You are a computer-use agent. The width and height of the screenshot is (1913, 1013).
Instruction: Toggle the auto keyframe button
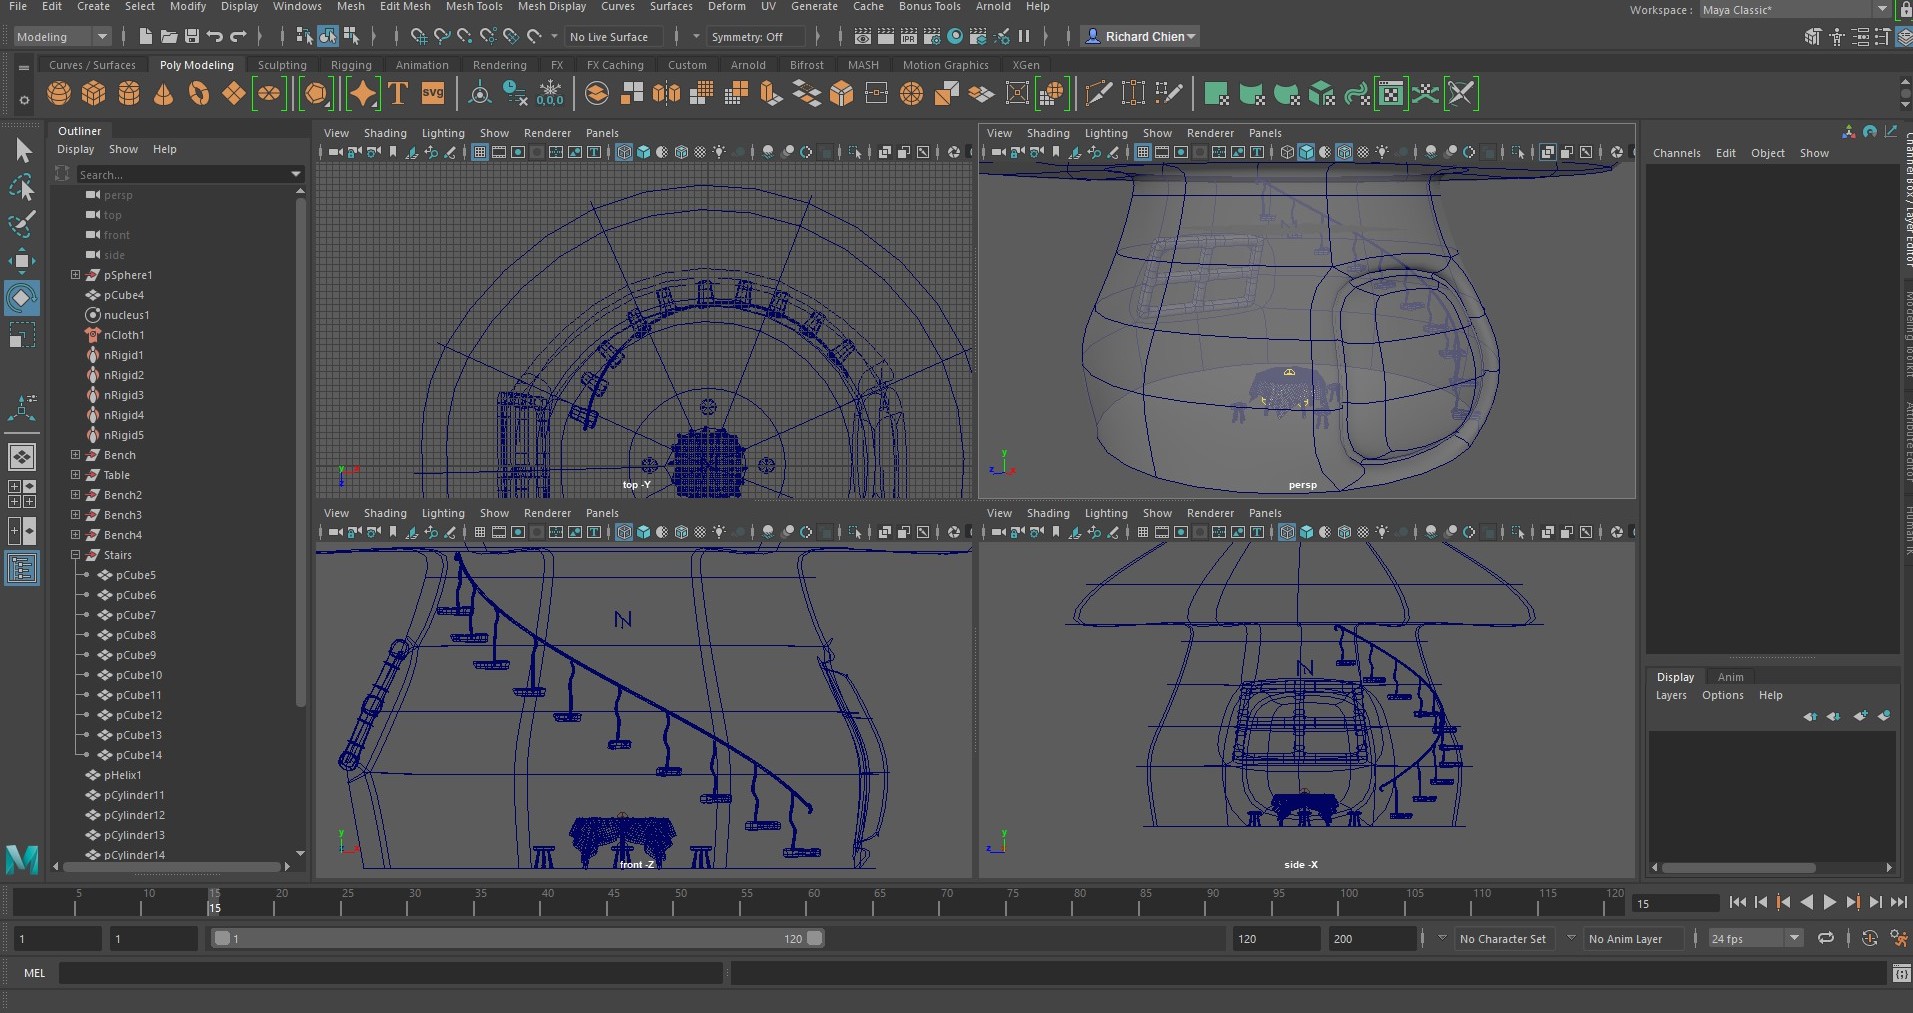pos(1870,939)
